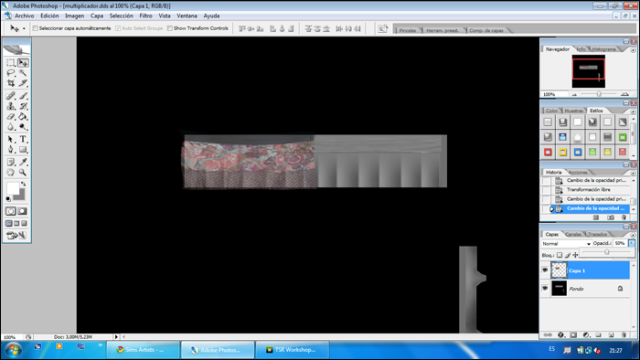Select the Transformación libre history state

click(x=590, y=190)
